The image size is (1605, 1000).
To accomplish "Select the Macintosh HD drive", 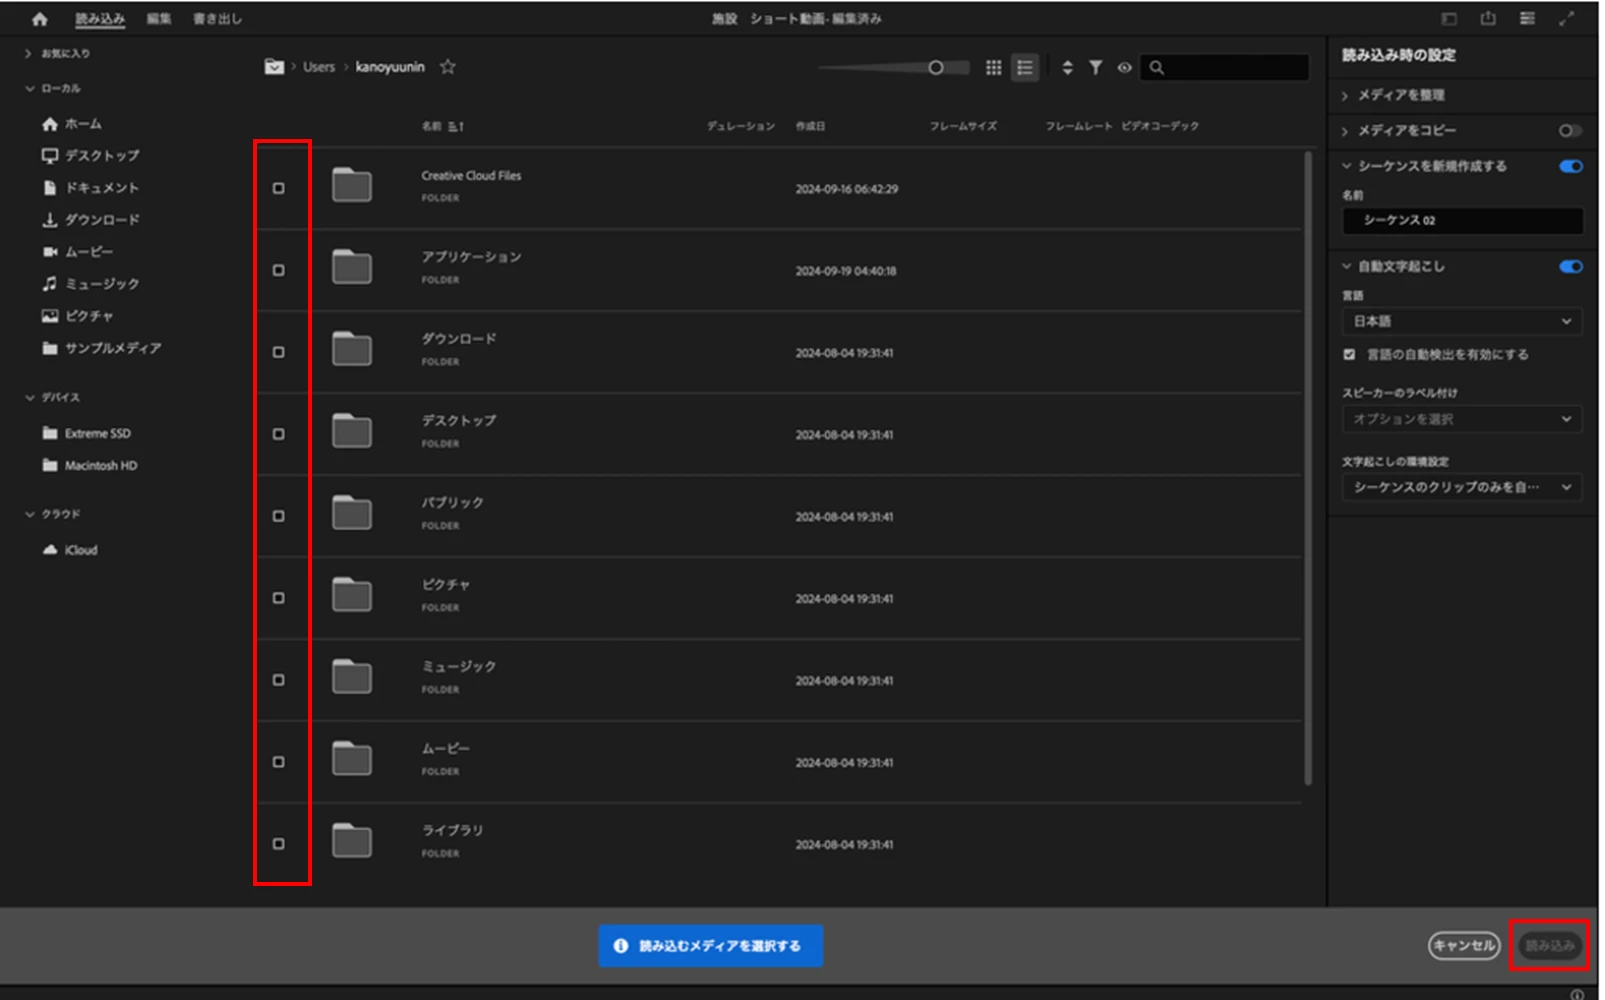I will (90, 466).
